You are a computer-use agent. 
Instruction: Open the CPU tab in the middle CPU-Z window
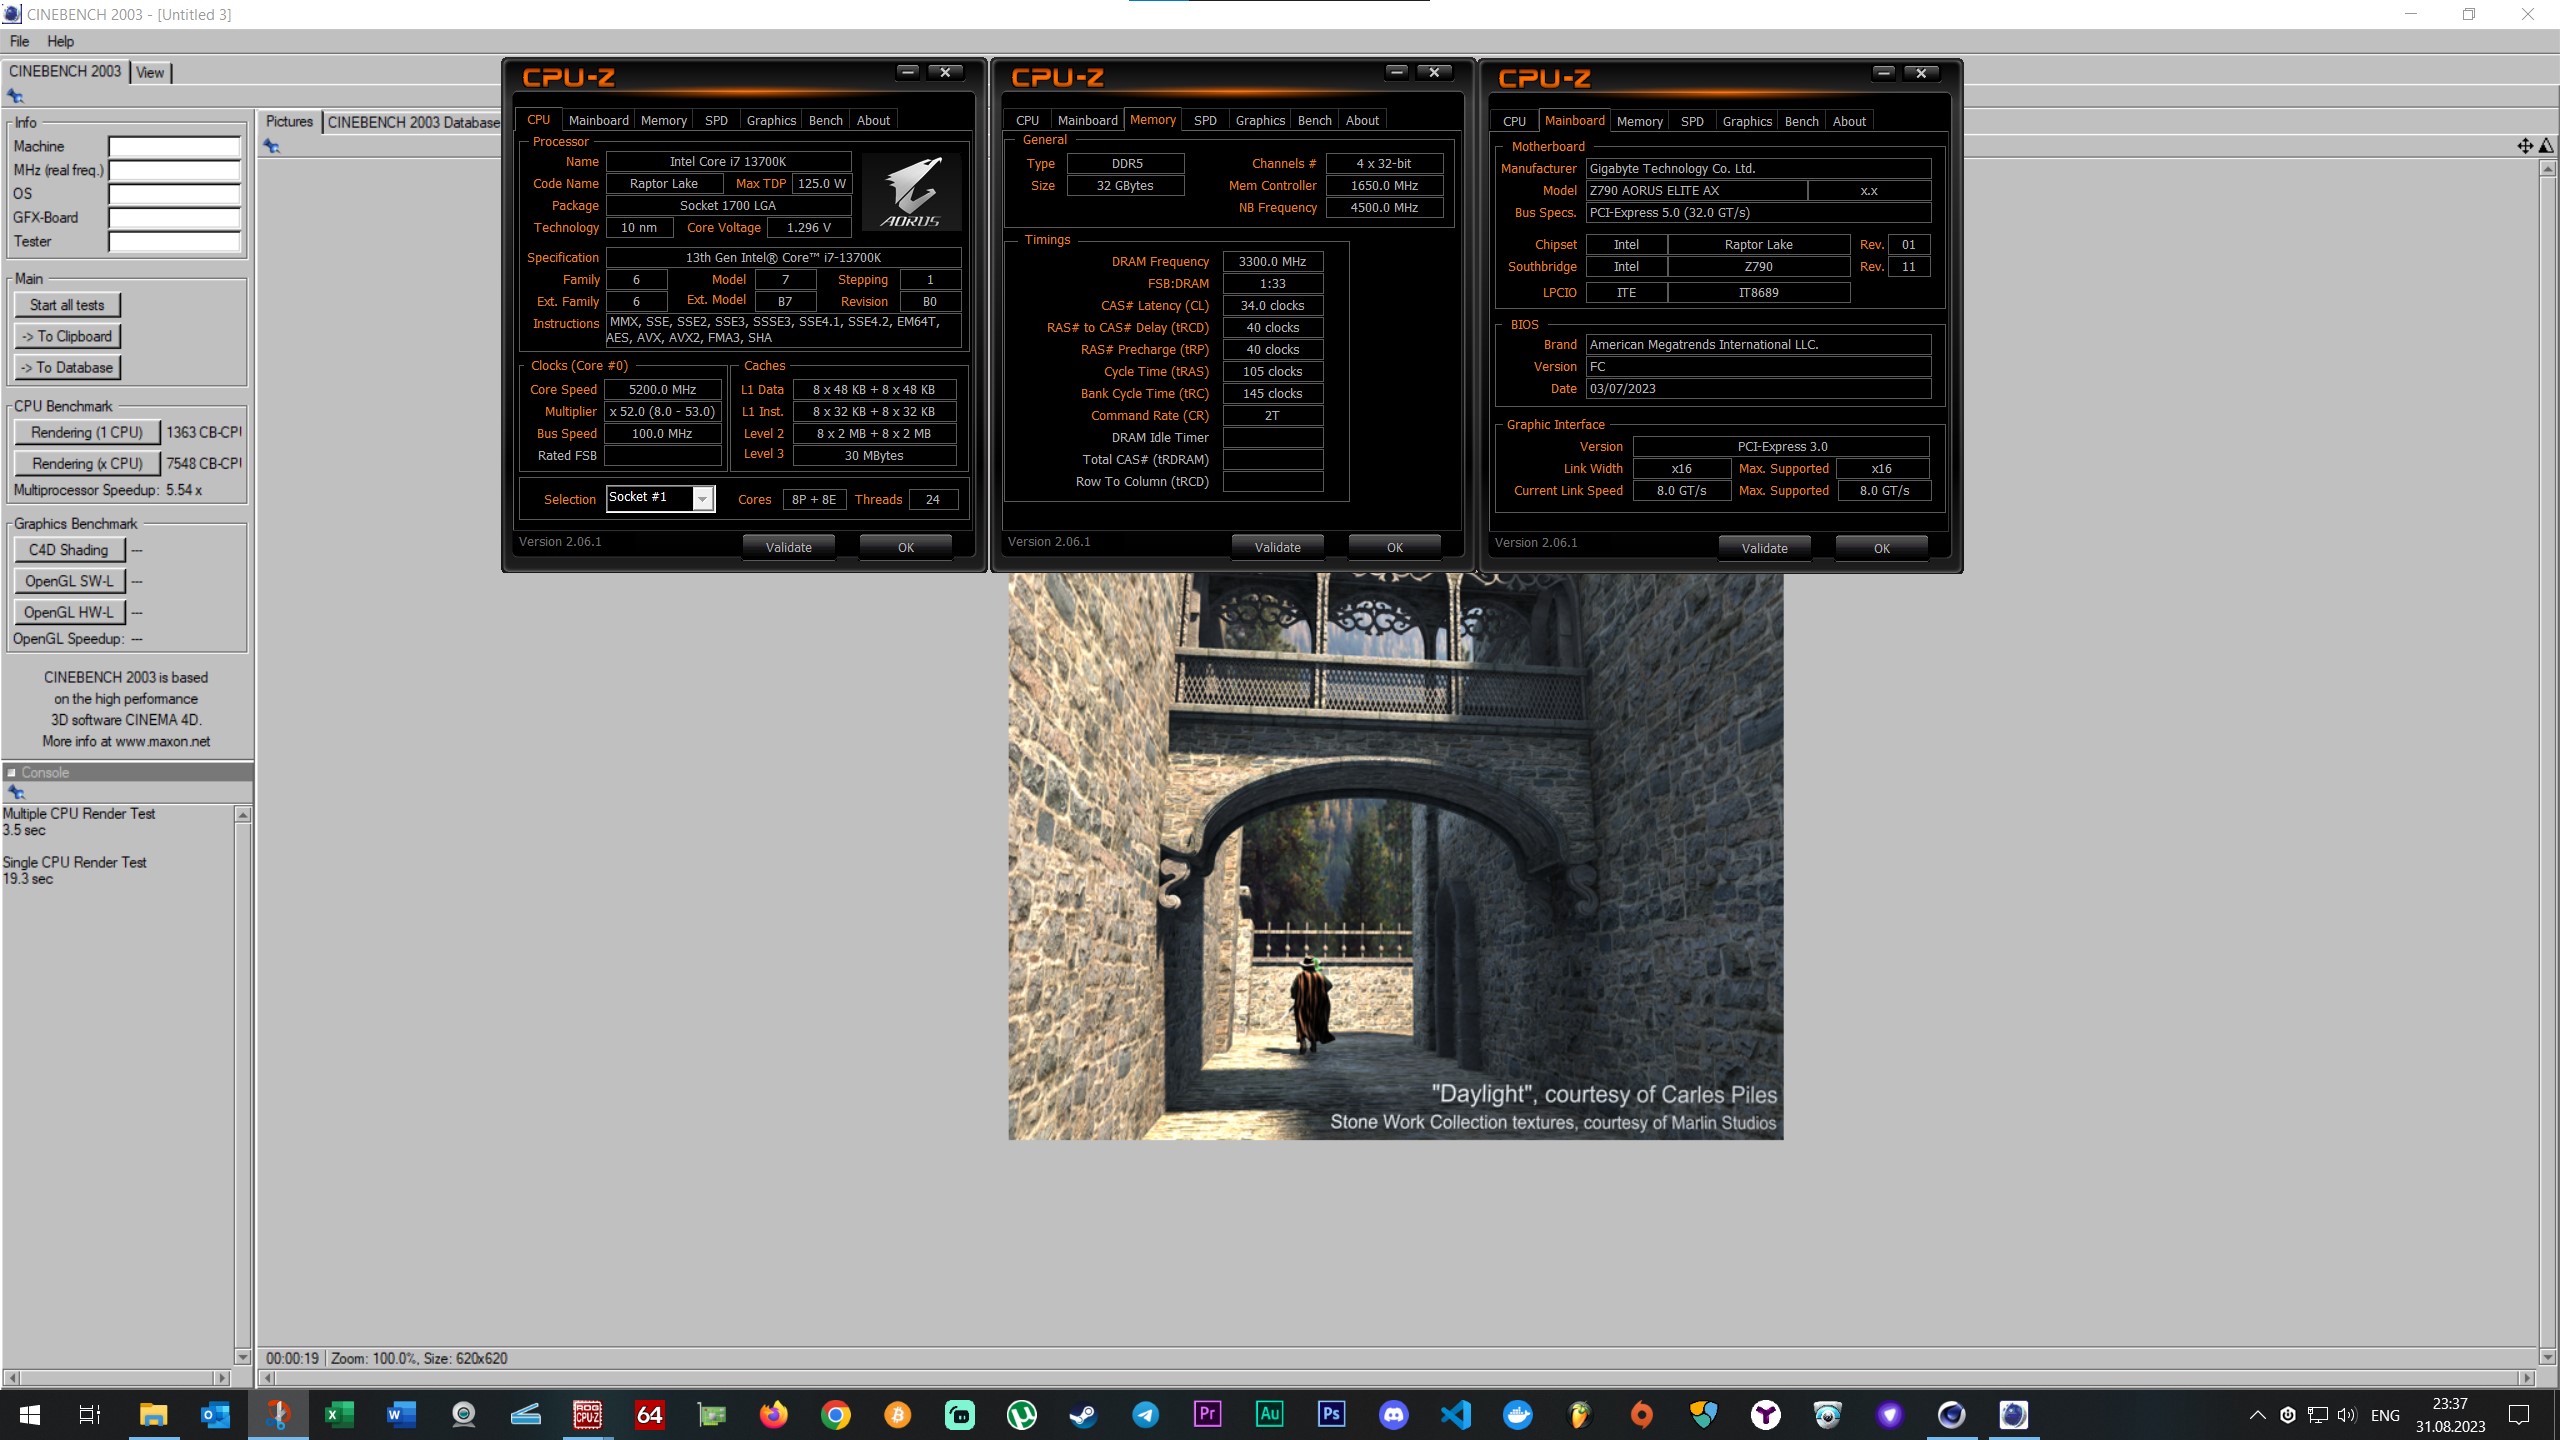point(1027,120)
